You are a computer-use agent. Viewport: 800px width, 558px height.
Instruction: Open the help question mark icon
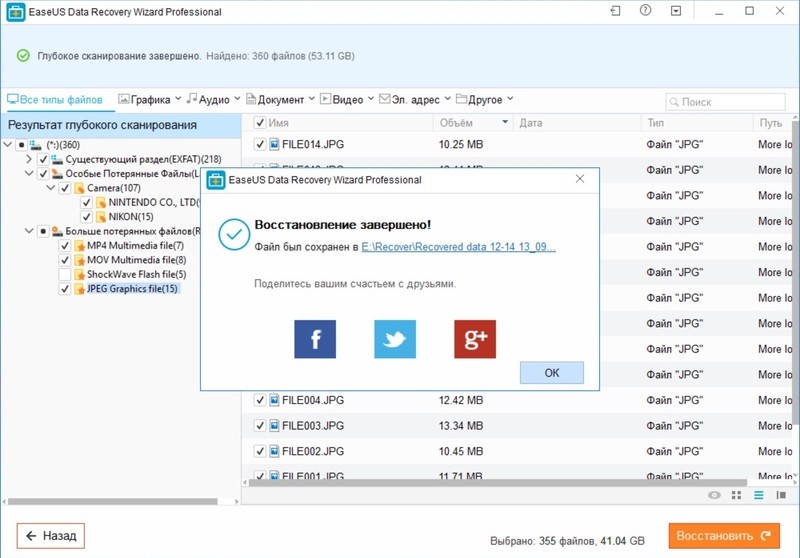[x=646, y=12]
